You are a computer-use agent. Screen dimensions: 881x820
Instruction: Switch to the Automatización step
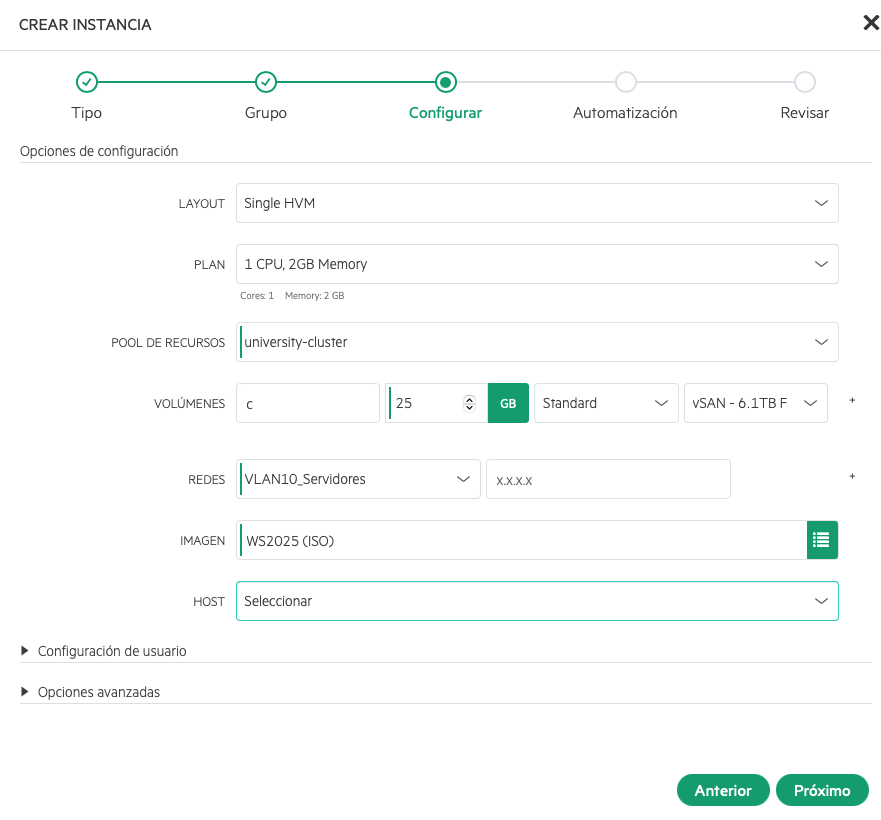625,82
